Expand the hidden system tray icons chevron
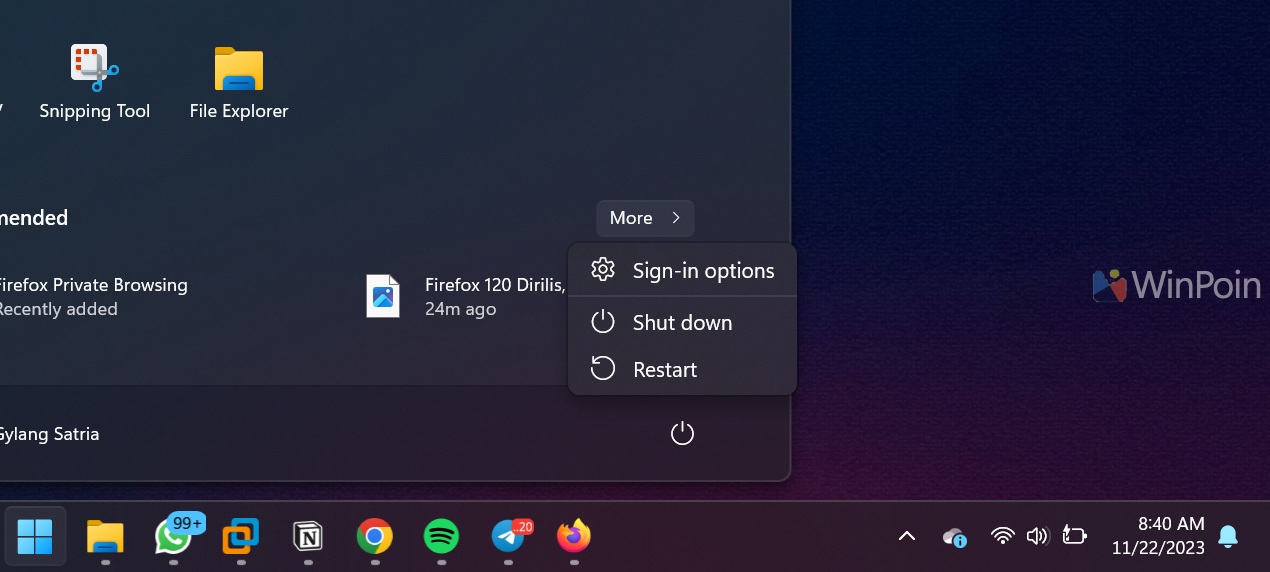Screen dimensions: 1270x572 tap(907, 537)
